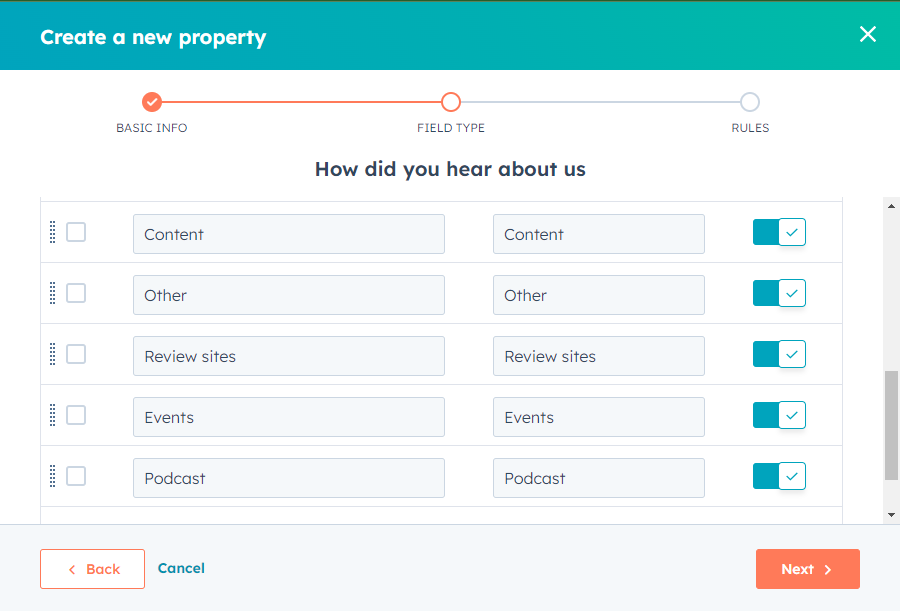Viewport: 900px width, 611px height.
Task: Click the drag handle for Review sites row
Action: click(52, 354)
